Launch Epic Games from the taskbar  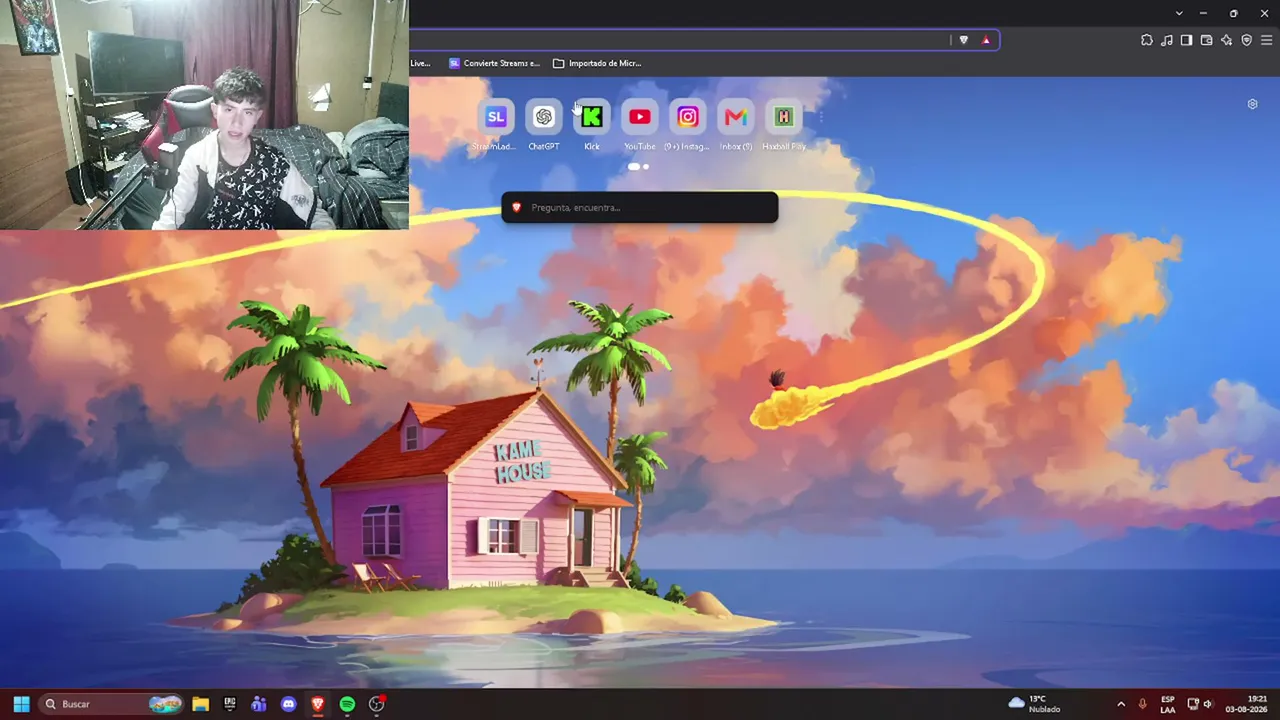pyautogui.click(x=229, y=704)
